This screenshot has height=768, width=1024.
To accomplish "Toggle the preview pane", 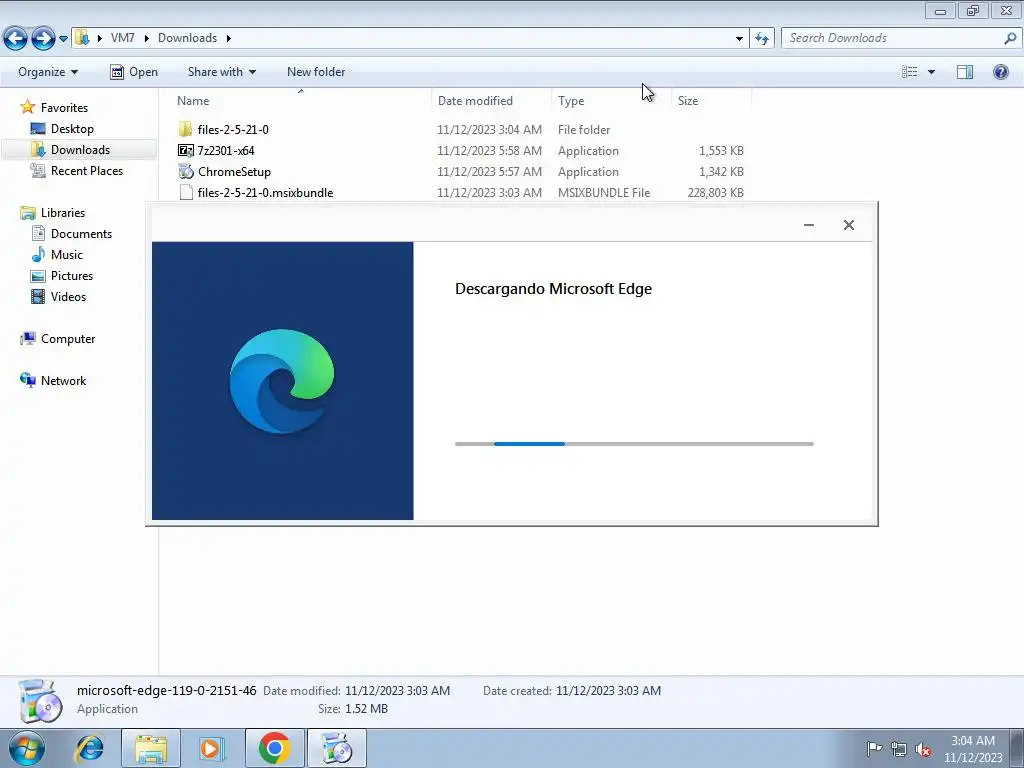I will tap(965, 72).
